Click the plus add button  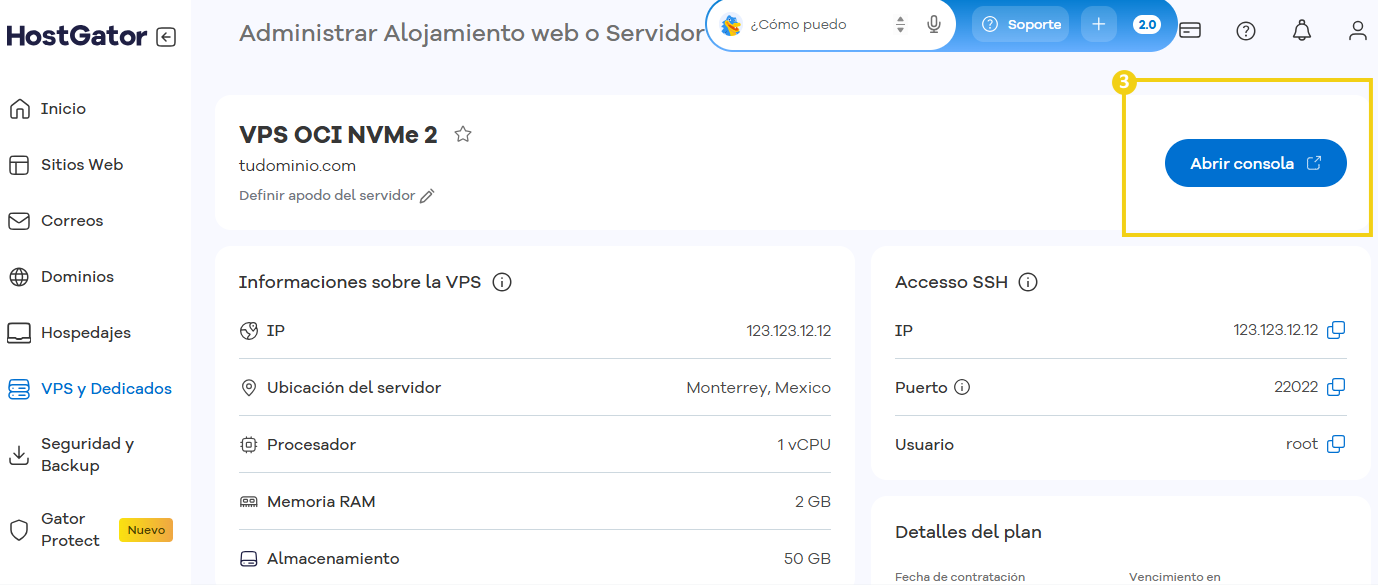pos(1098,25)
